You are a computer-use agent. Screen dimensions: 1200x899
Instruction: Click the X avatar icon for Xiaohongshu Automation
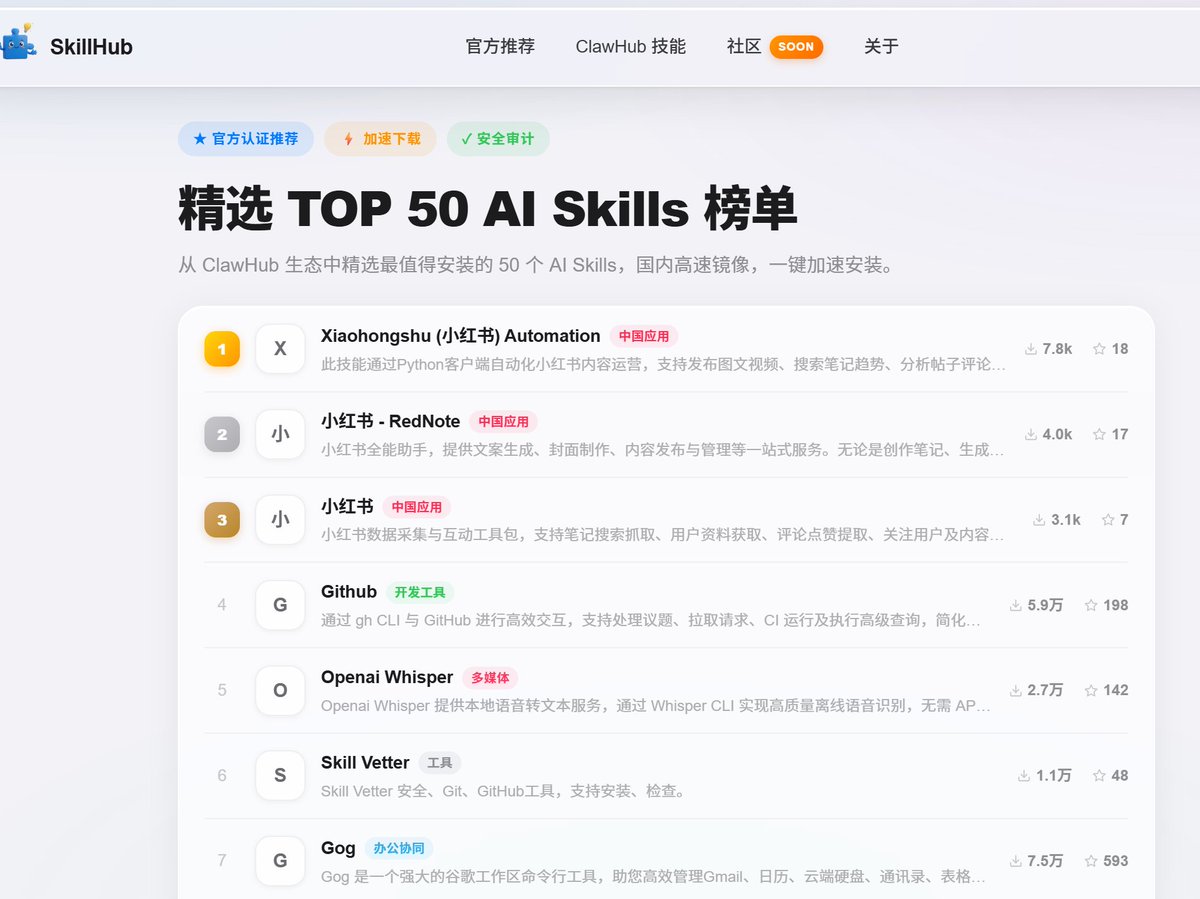click(x=279, y=348)
